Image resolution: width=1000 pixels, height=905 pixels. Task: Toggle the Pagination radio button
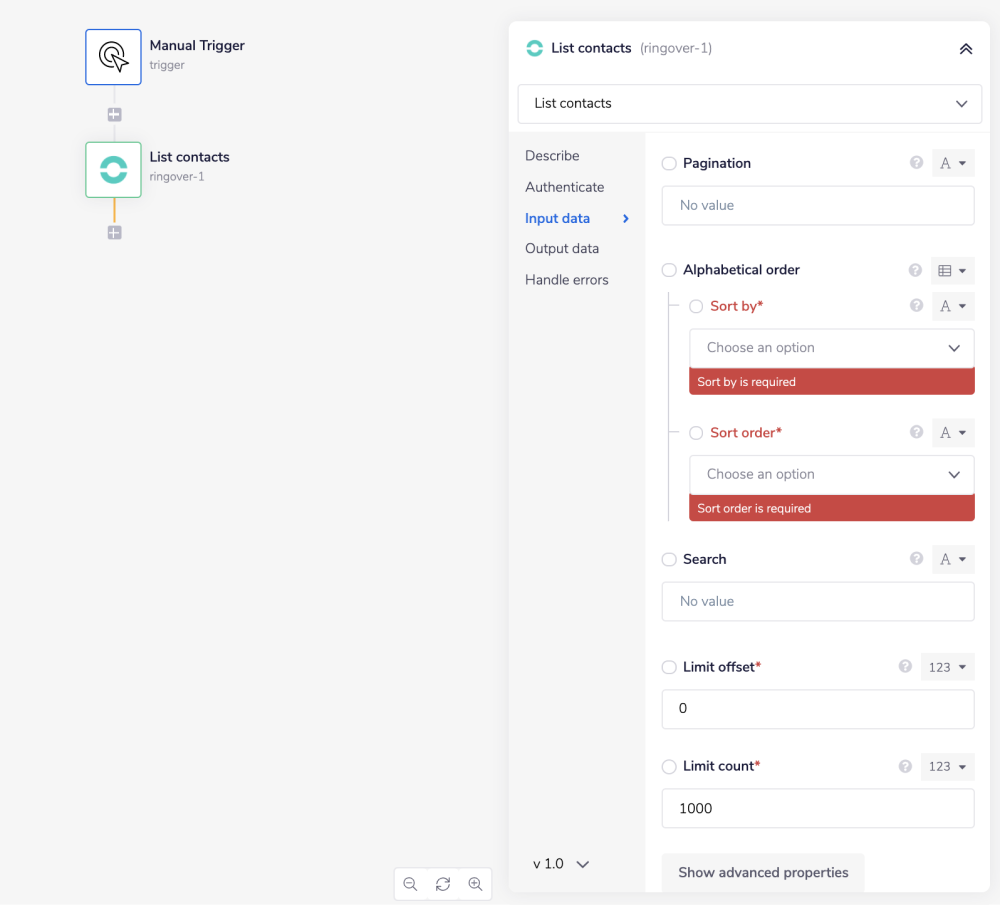pos(669,163)
